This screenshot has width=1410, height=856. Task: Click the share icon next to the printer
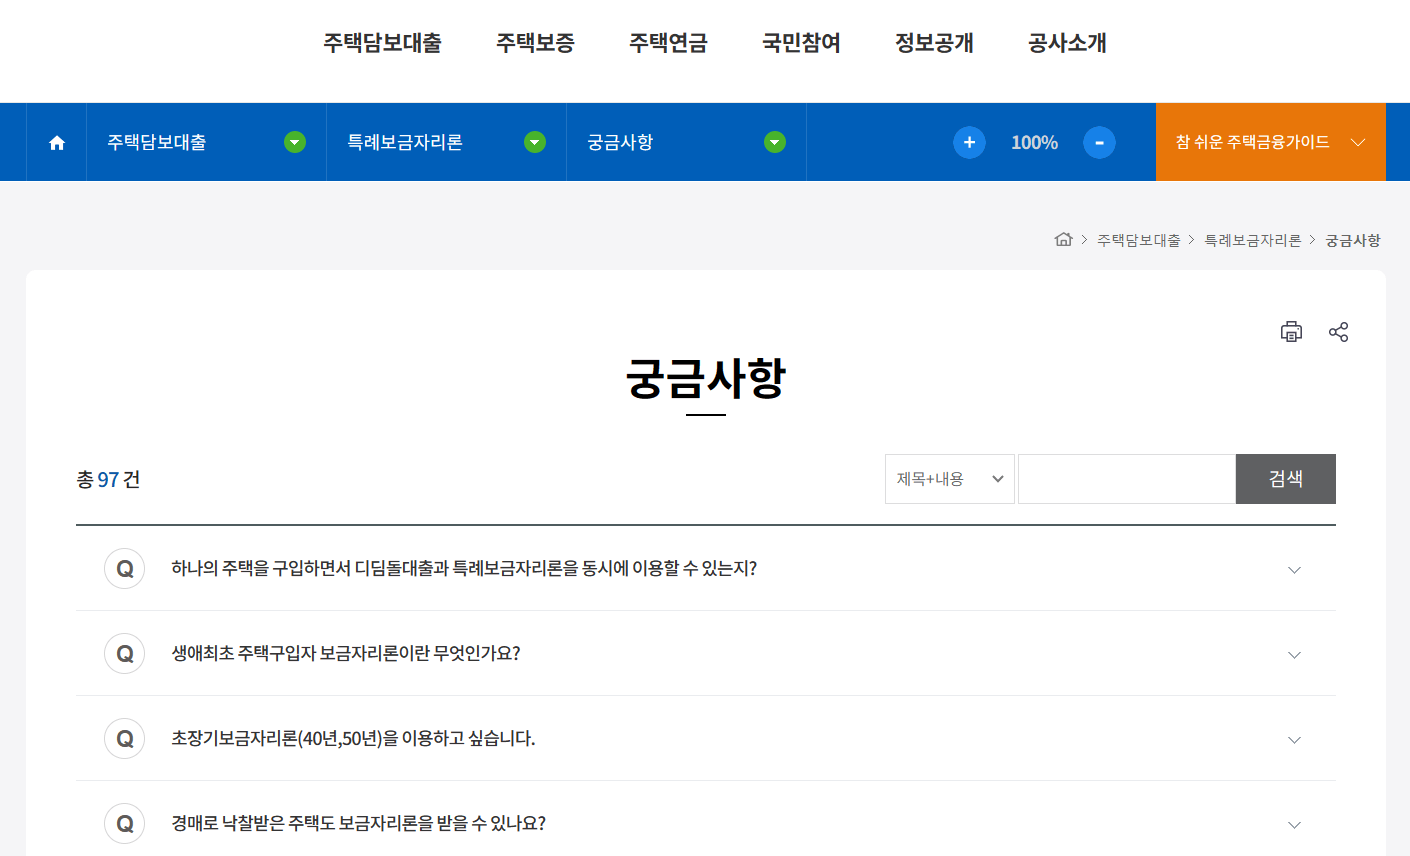1339,331
